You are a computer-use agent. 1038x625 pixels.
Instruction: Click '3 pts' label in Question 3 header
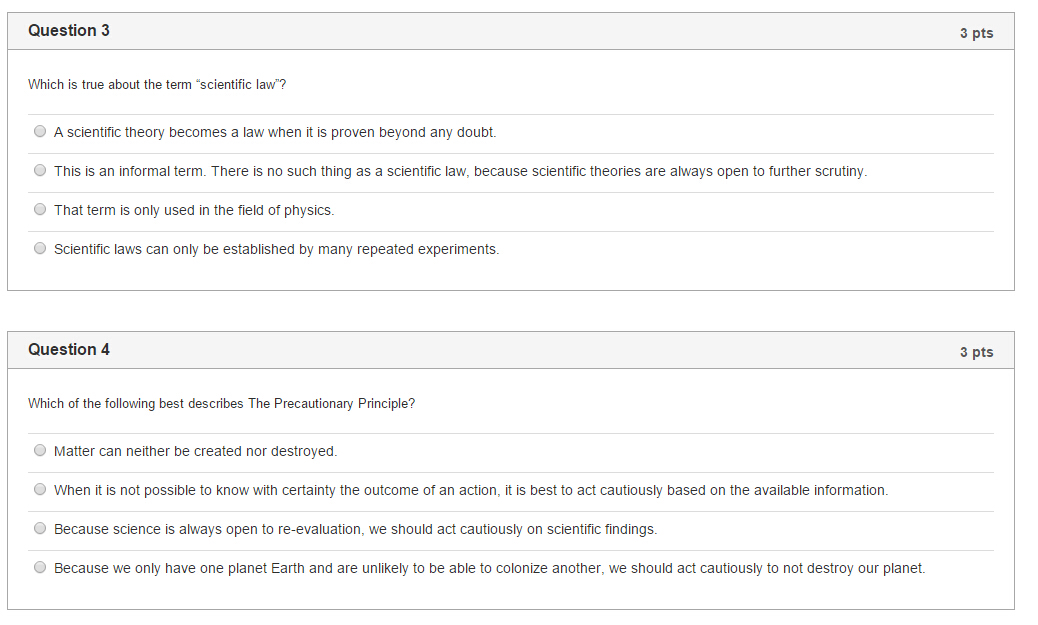pyautogui.click(x=976, y=33)
